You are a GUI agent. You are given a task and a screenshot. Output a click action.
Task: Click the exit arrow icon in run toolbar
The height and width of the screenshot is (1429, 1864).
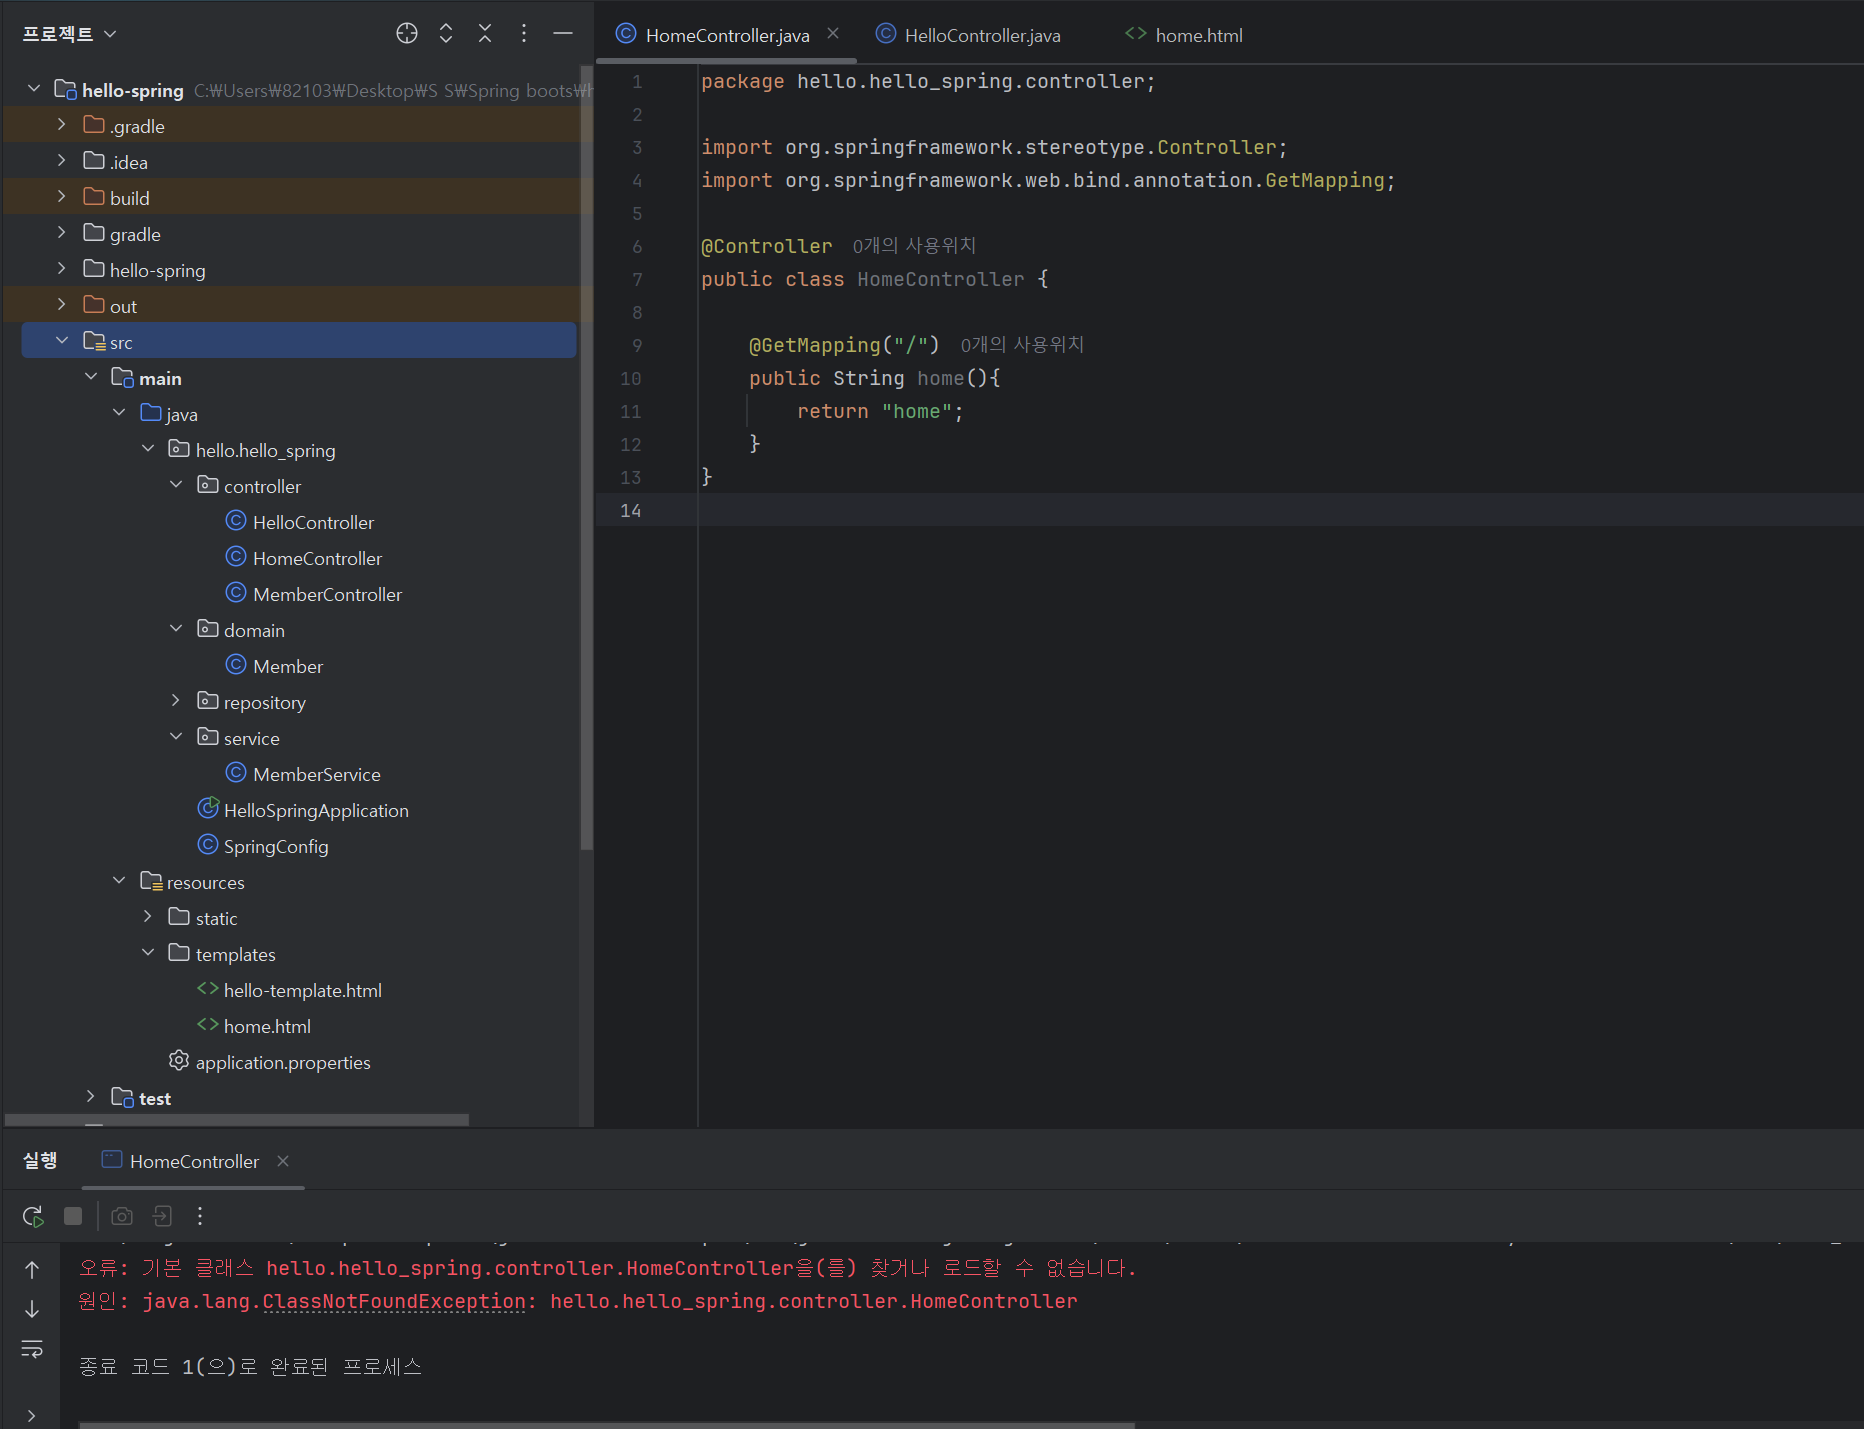click(x=162, y=1216)
